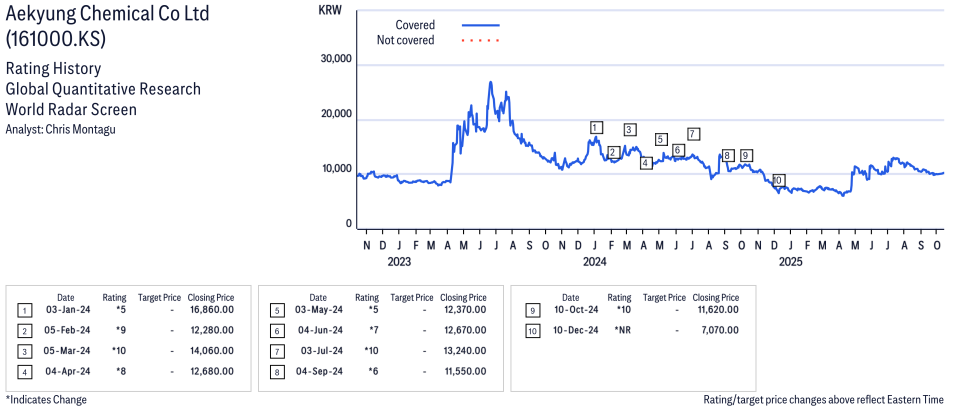Screen dimensions: 955x407
Task: Click the boxed number 5 beside 03-May-24
Action: [276, 310]
